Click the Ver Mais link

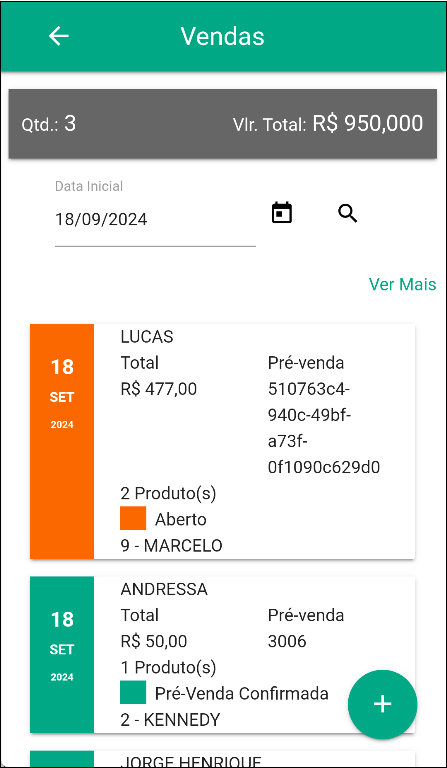pos(402,284)
